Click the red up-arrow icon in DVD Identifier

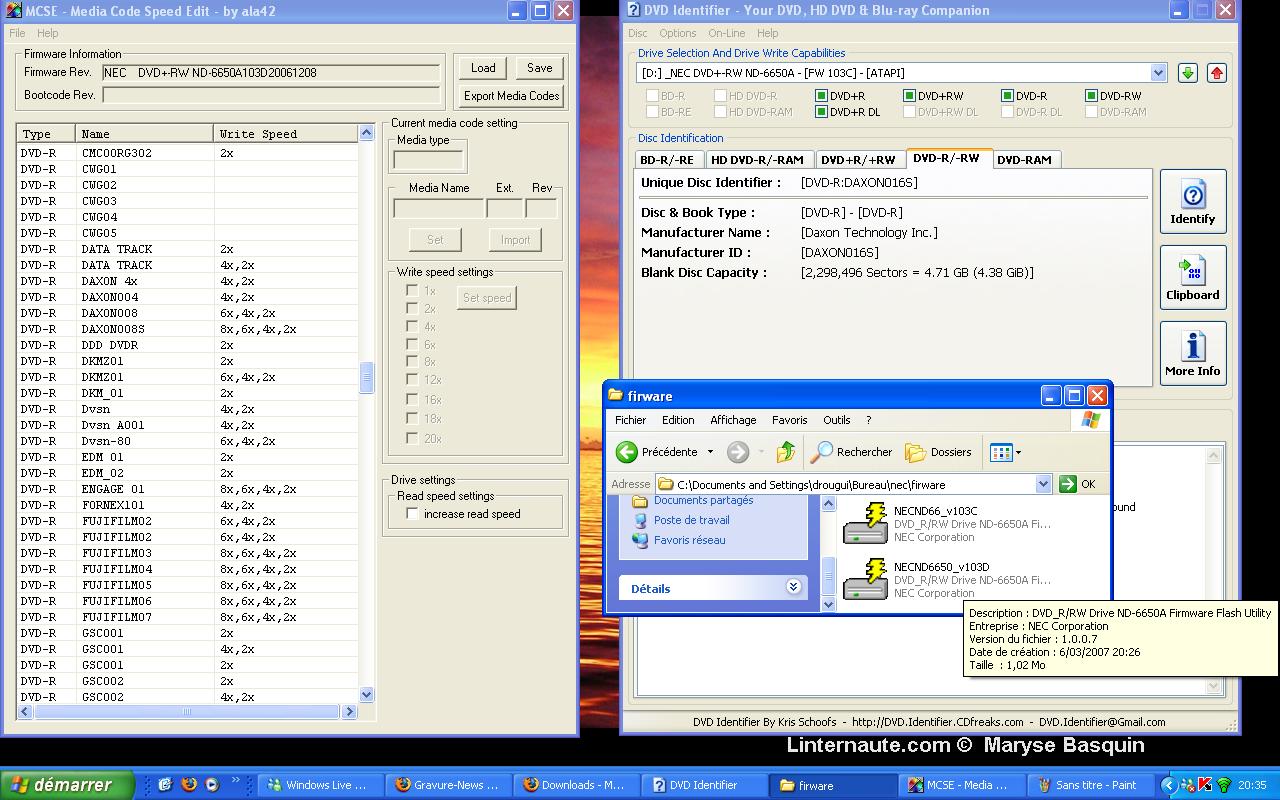(x=1216, y=73)
